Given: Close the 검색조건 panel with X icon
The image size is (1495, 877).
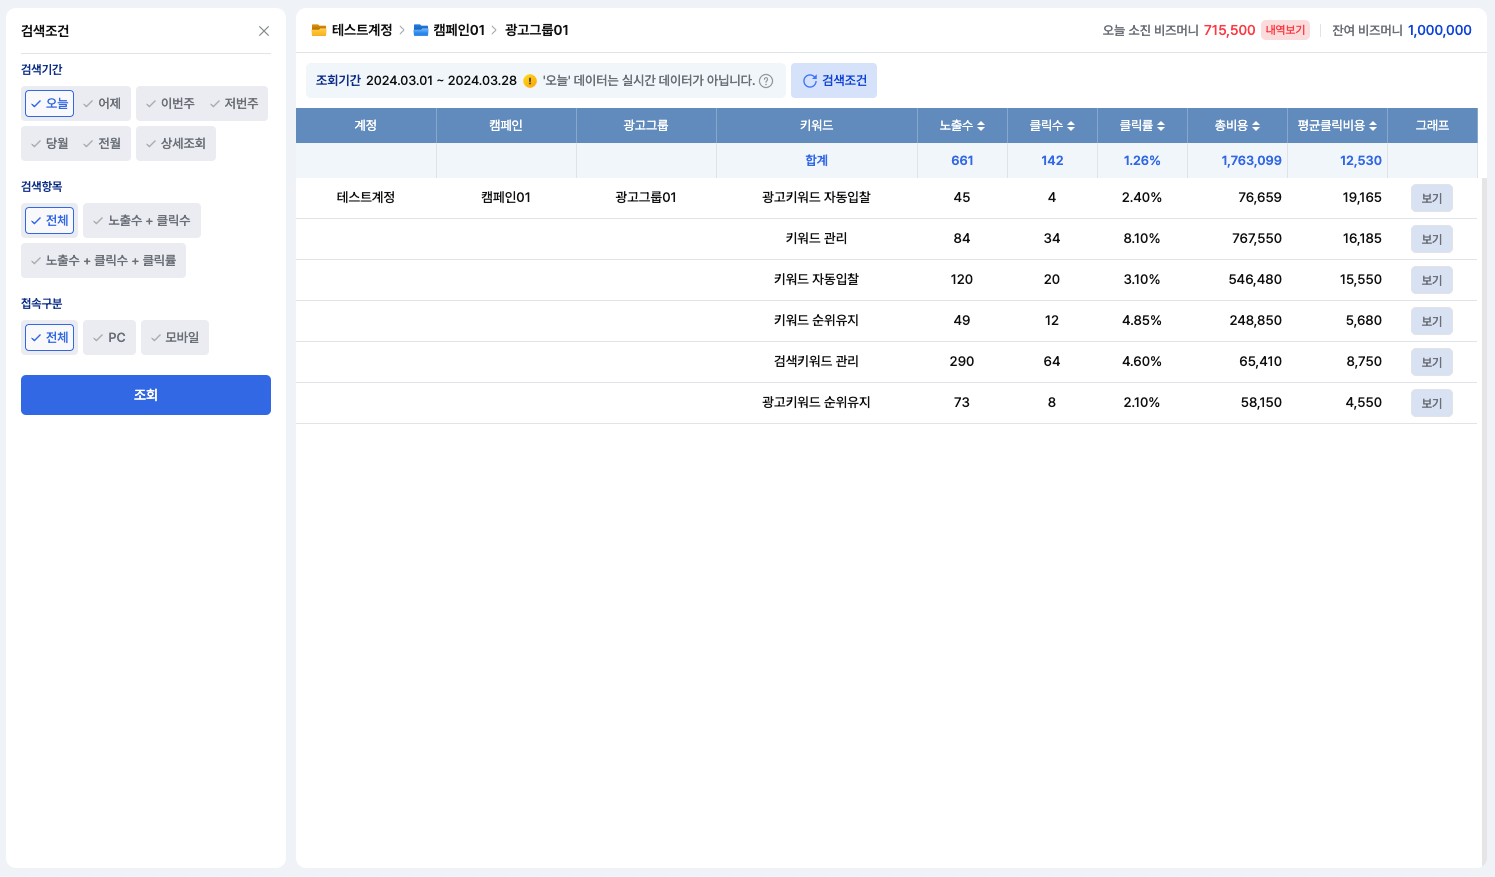Looking at the screenshot, I should click(x=264, y=31).
